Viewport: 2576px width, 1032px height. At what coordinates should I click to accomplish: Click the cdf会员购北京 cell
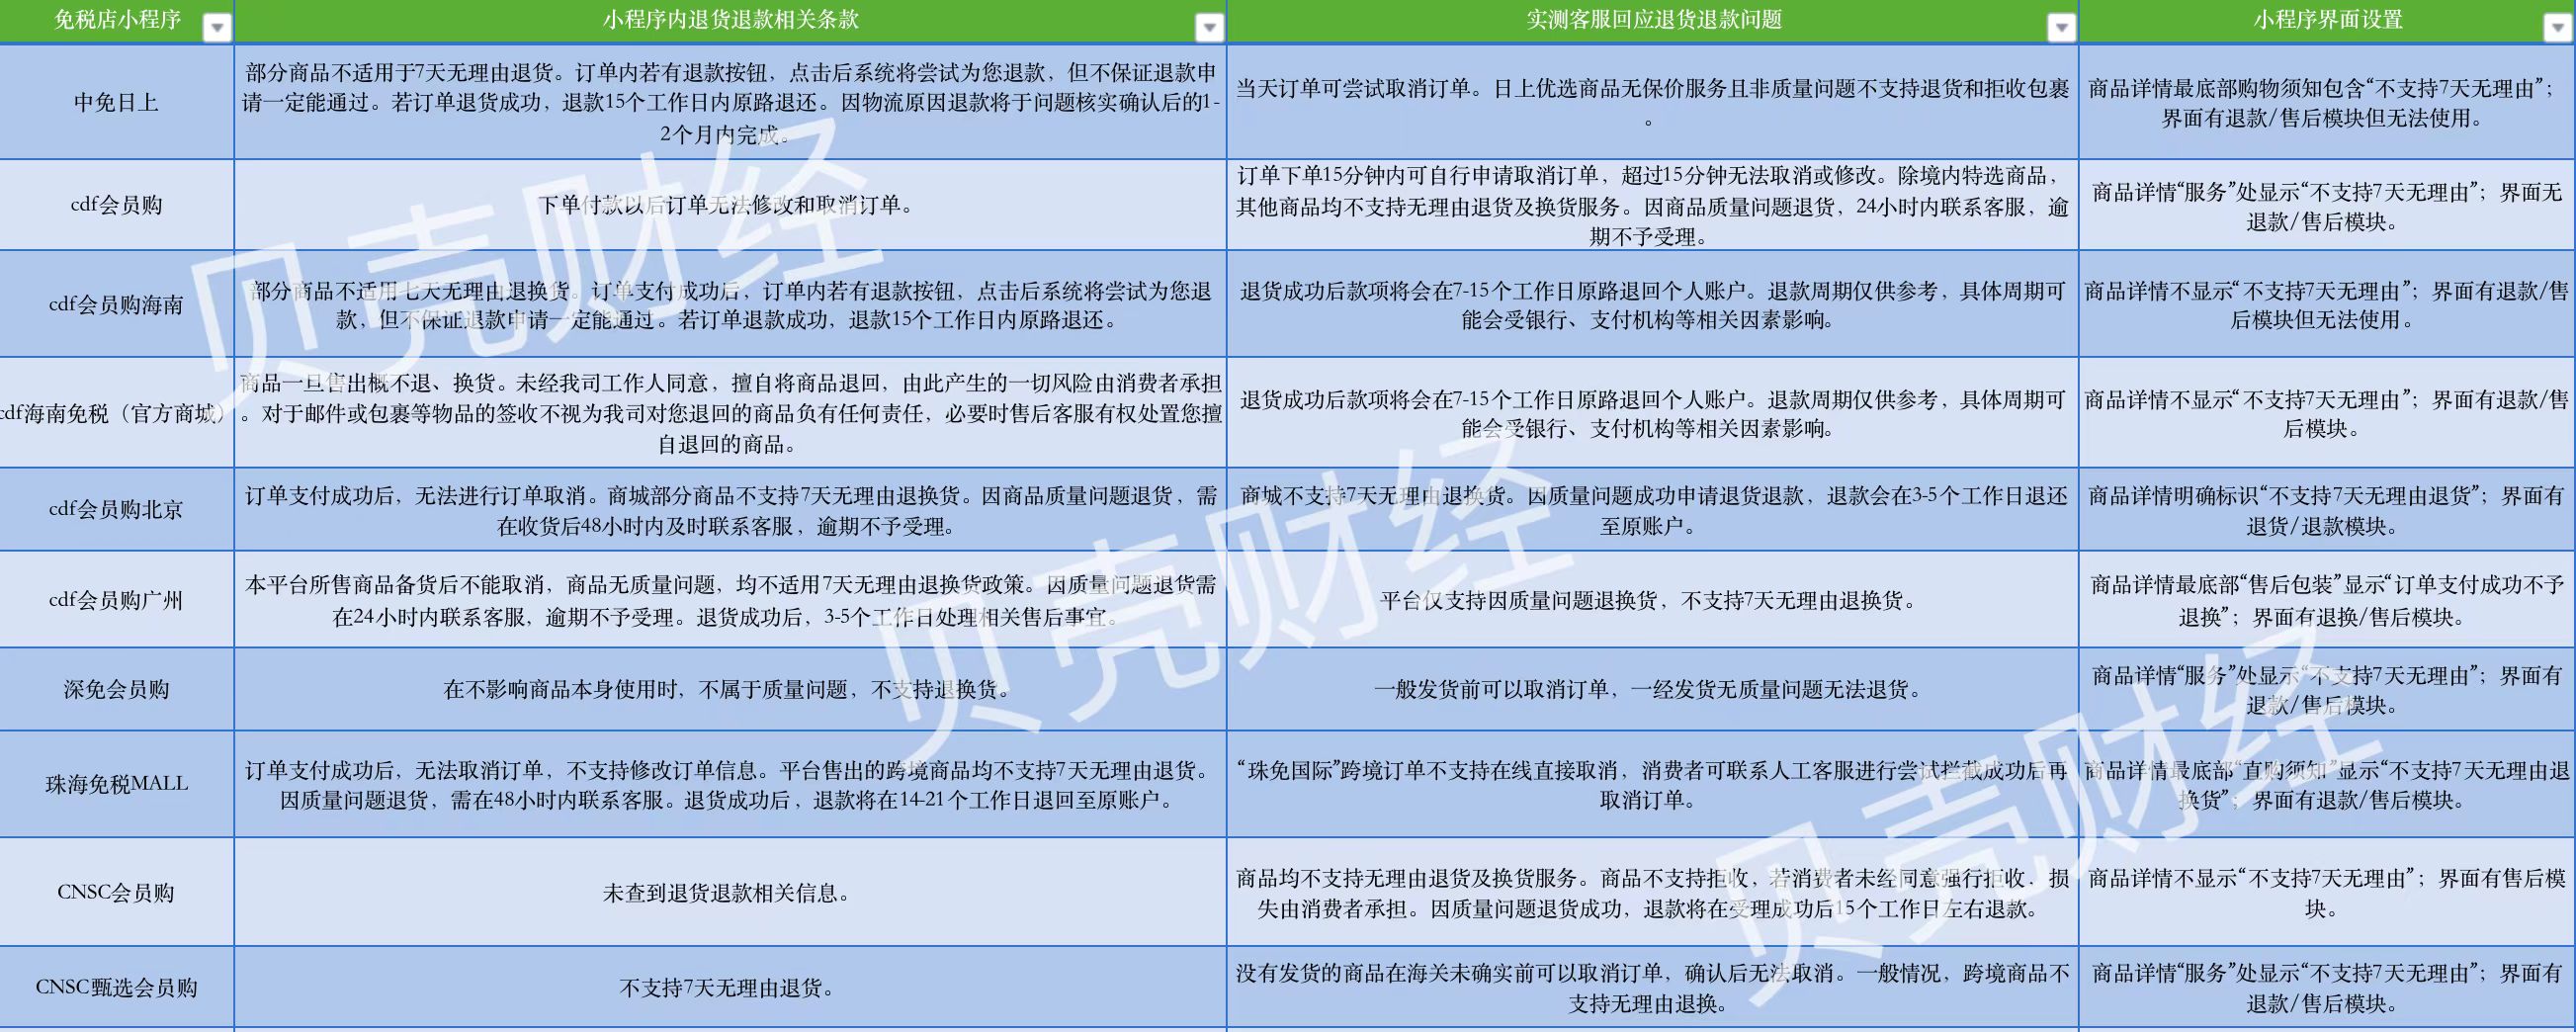[x=116, y=509]
